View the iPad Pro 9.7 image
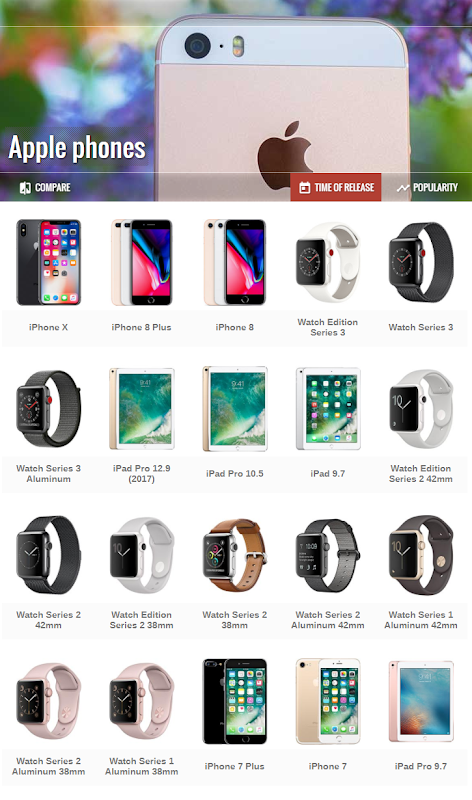This screenshot has width=472, height=800. pos(421,701)
